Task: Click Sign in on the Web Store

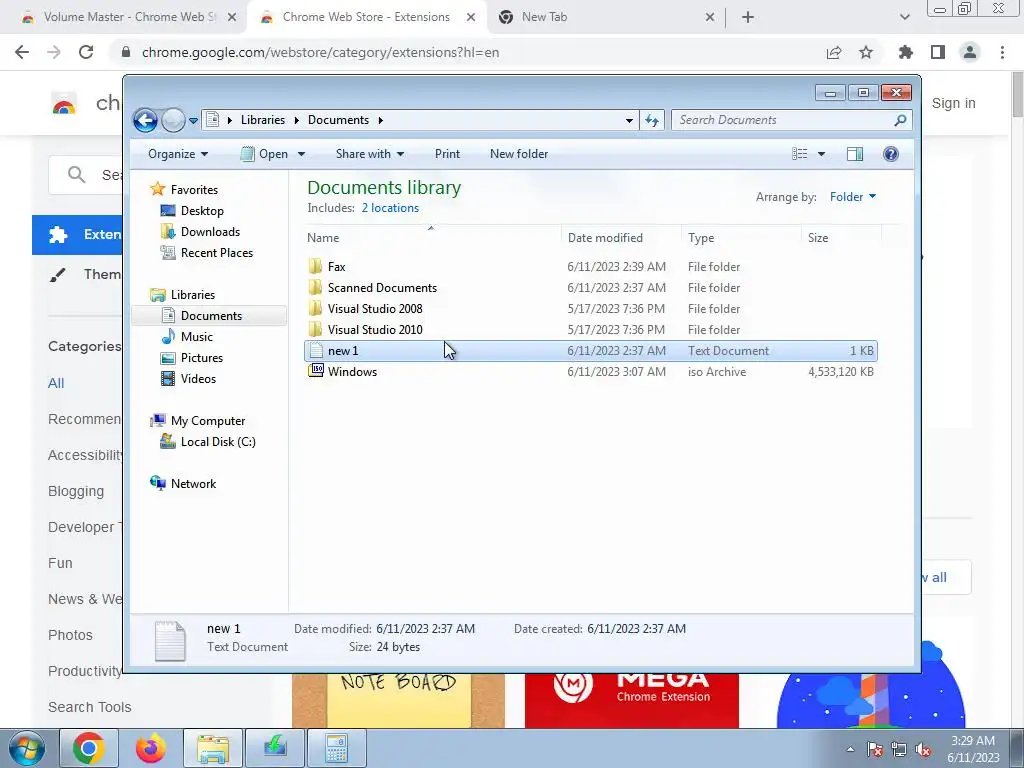Action: [x=953, y=103]
